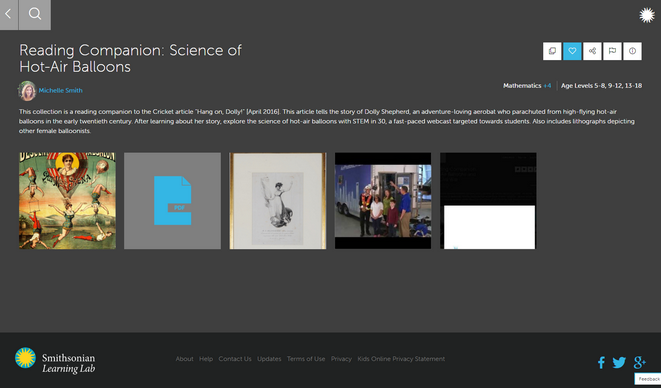Click the flag report icon

[x=612, y=51]
